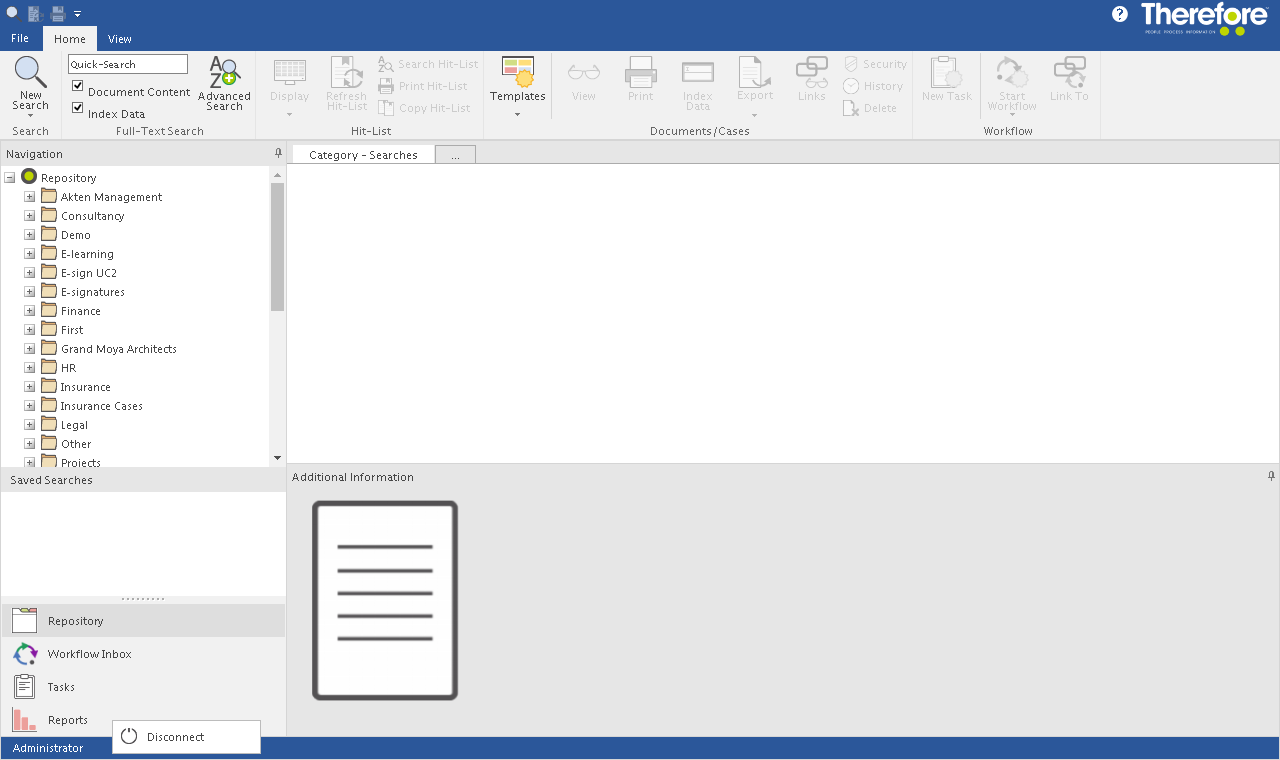Screen dimensions: 1280x760
Task: Expand the Finance folder
Action: tap(30, 311)
